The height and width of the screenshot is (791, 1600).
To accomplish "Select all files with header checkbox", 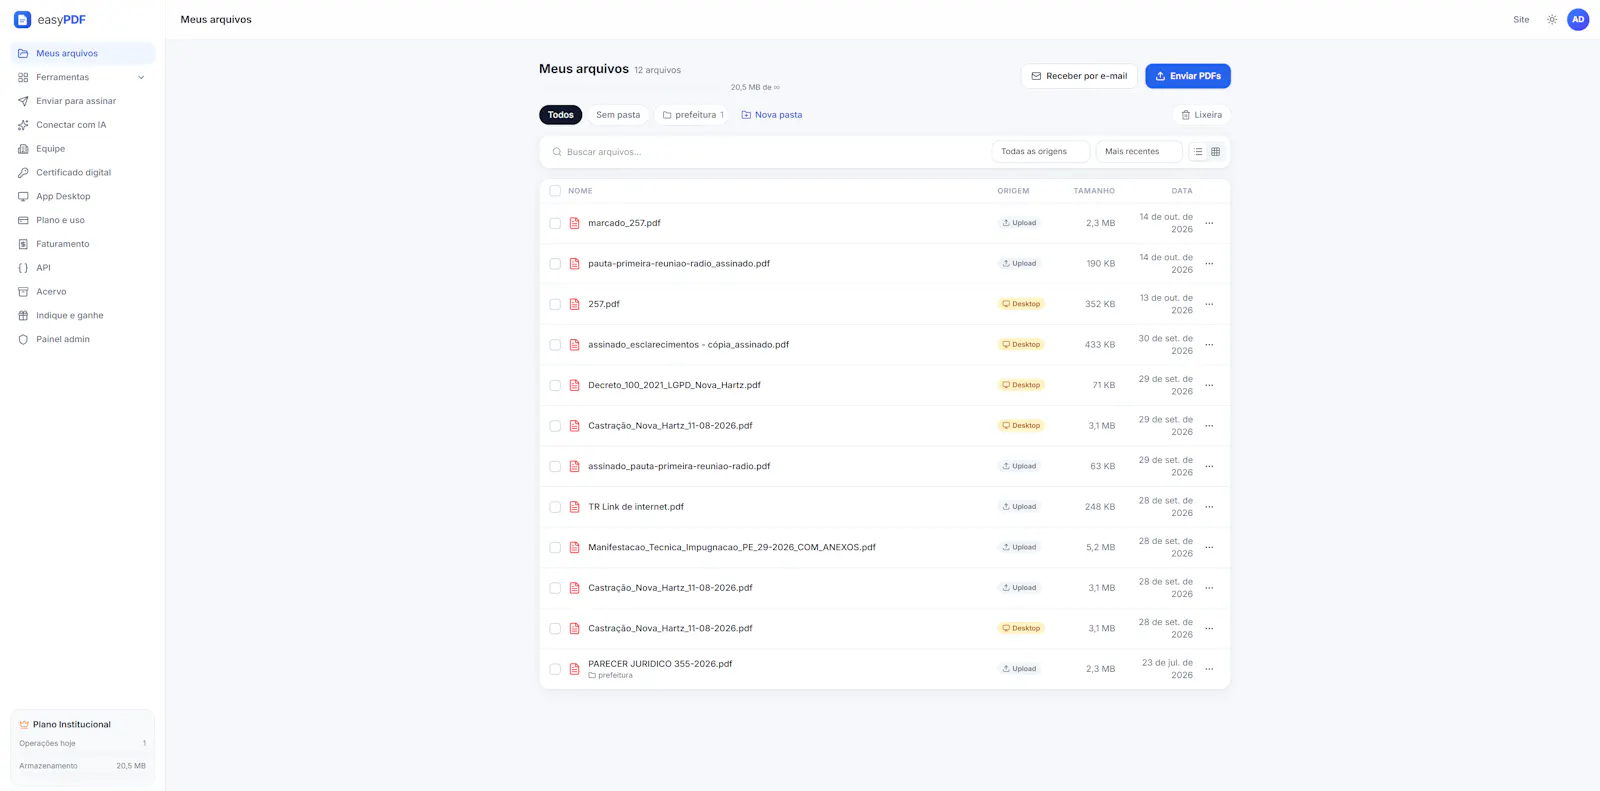I will tap(555, 191).
